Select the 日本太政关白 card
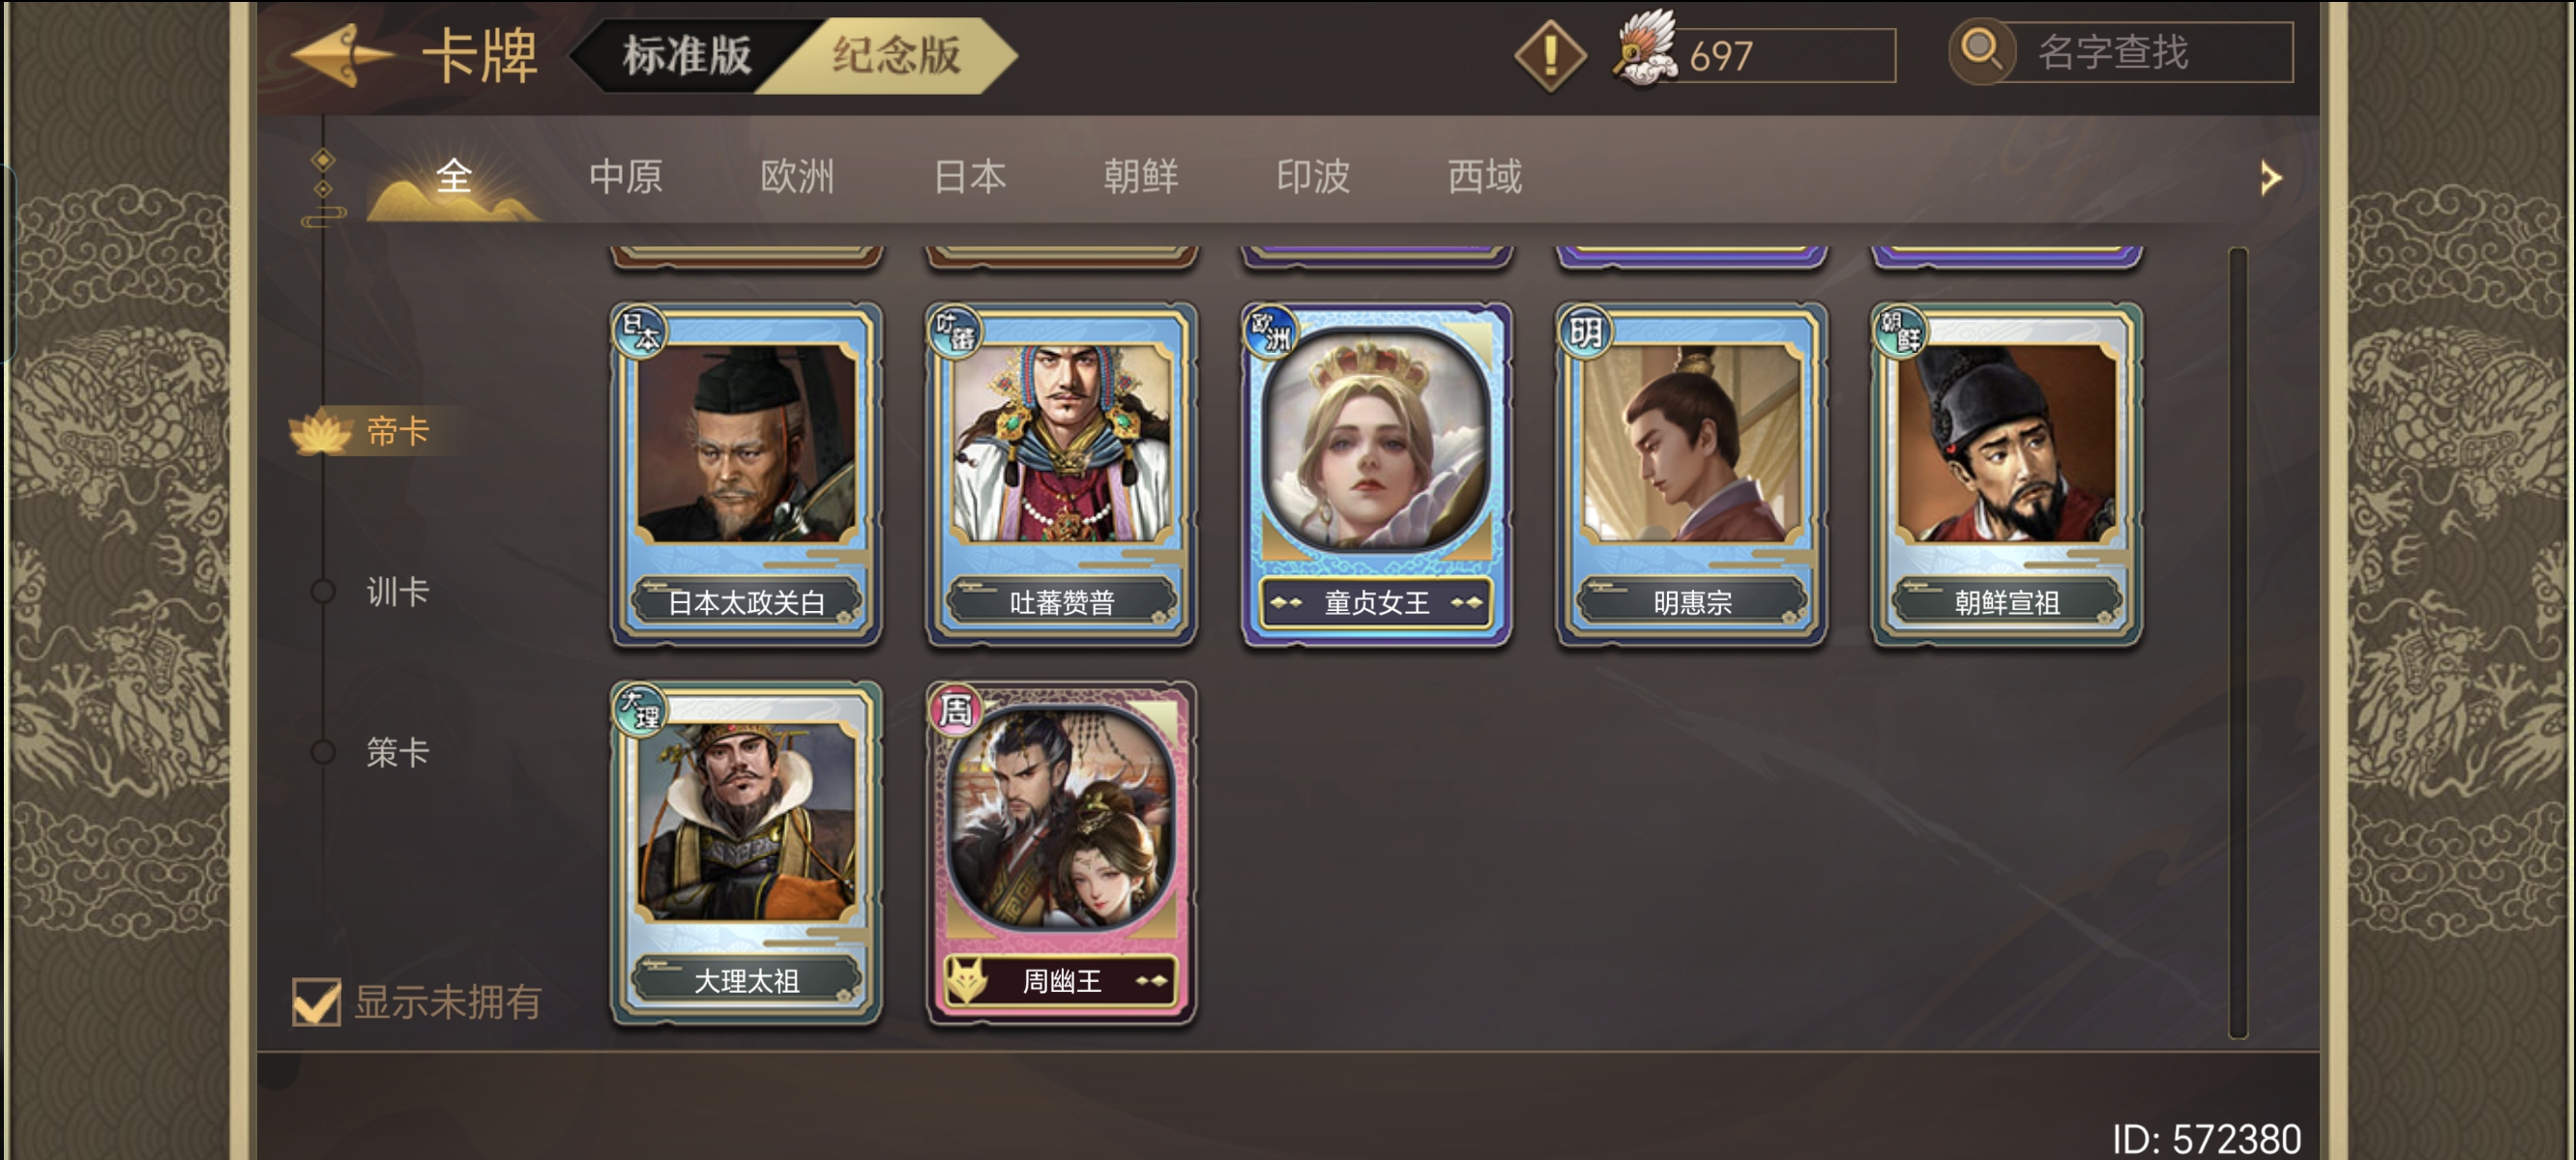This screenshot has height=1160, width=2576. [746, 475]
